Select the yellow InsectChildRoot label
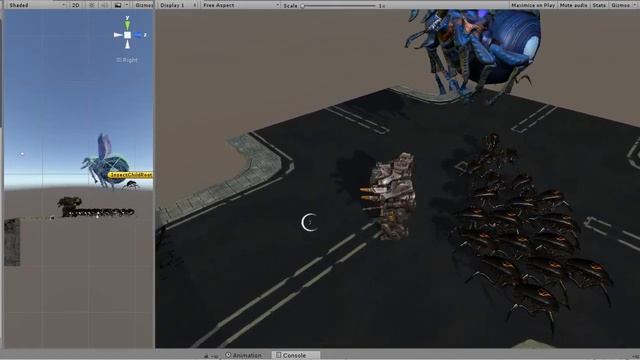 coord(131,175)
